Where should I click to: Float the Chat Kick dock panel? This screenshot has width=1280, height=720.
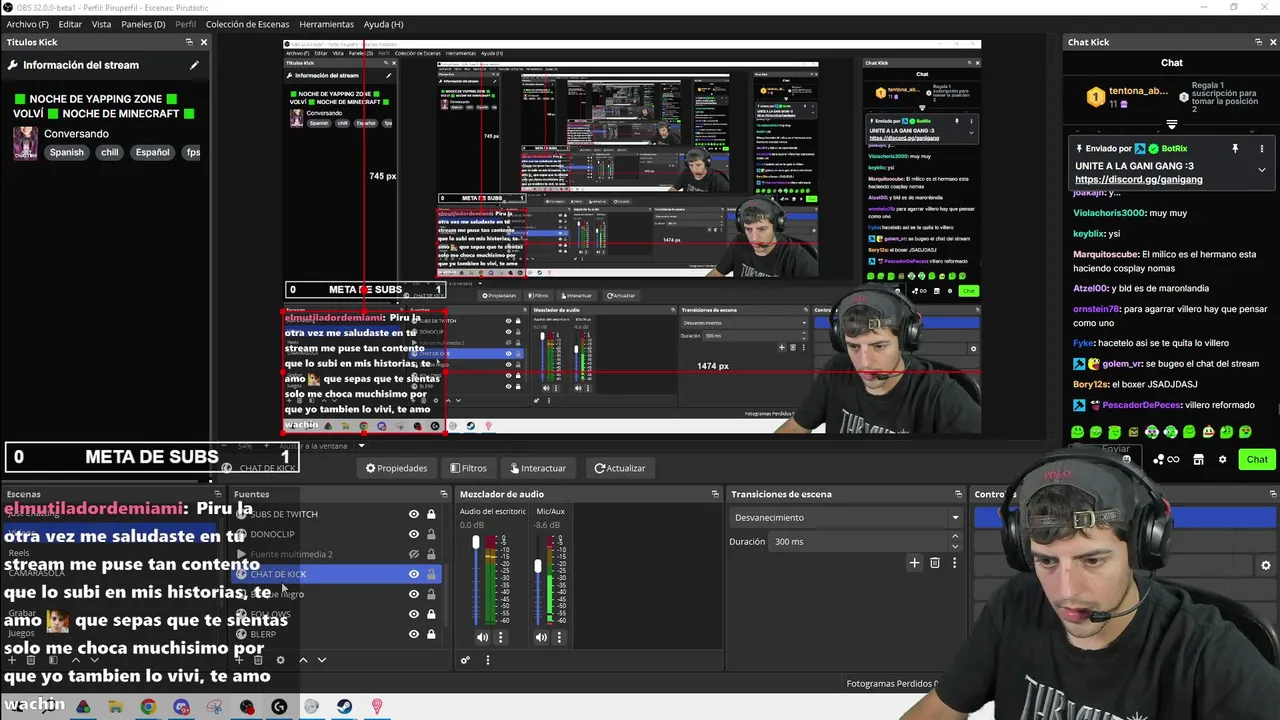coord(1258,42)
